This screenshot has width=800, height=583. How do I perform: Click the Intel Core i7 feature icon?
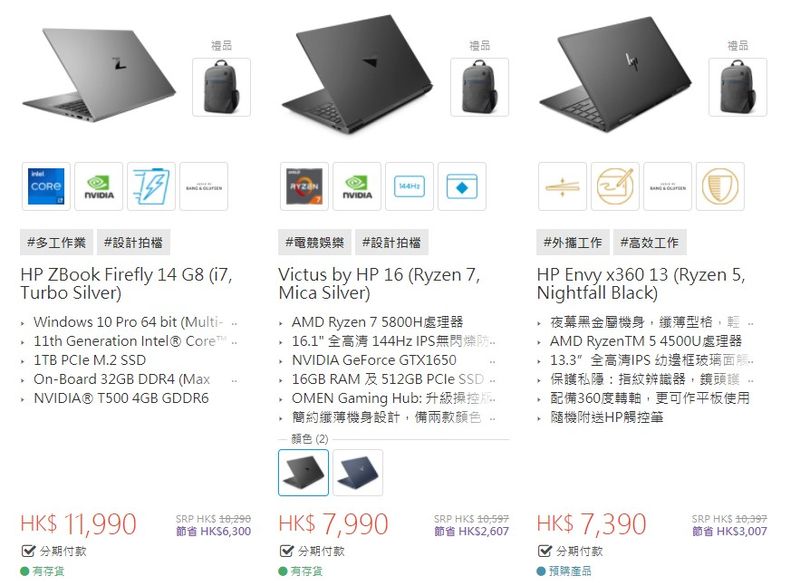tap(46, 186)
